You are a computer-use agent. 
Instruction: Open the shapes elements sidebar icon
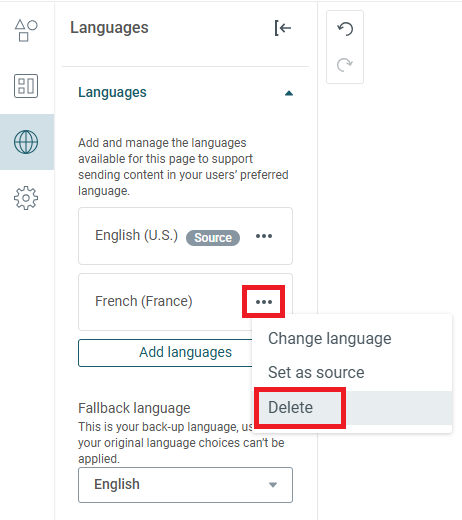(26, 30)
